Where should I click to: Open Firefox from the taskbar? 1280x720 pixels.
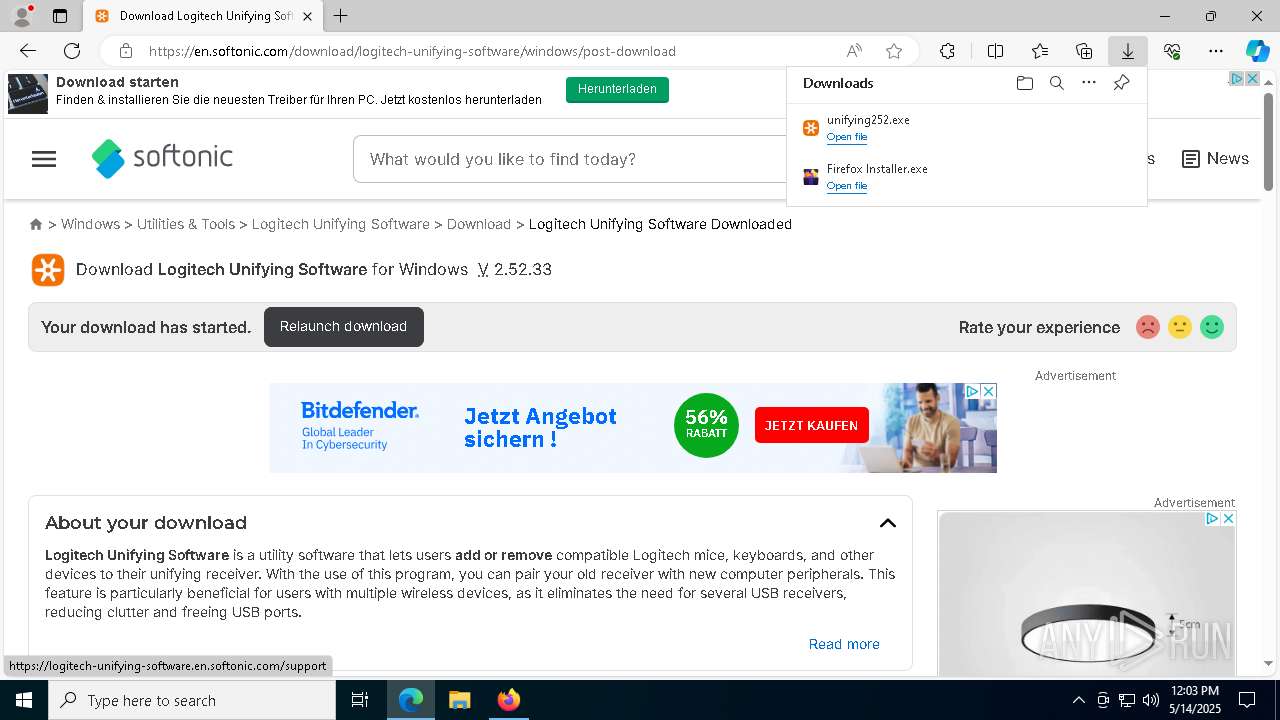509,700
